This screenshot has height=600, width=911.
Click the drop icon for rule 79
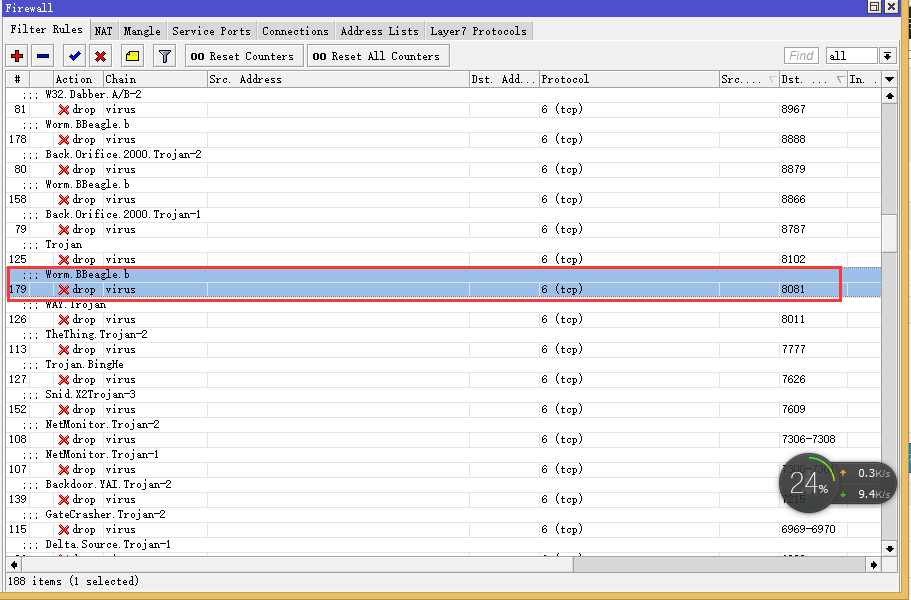(x=64, y=230)
